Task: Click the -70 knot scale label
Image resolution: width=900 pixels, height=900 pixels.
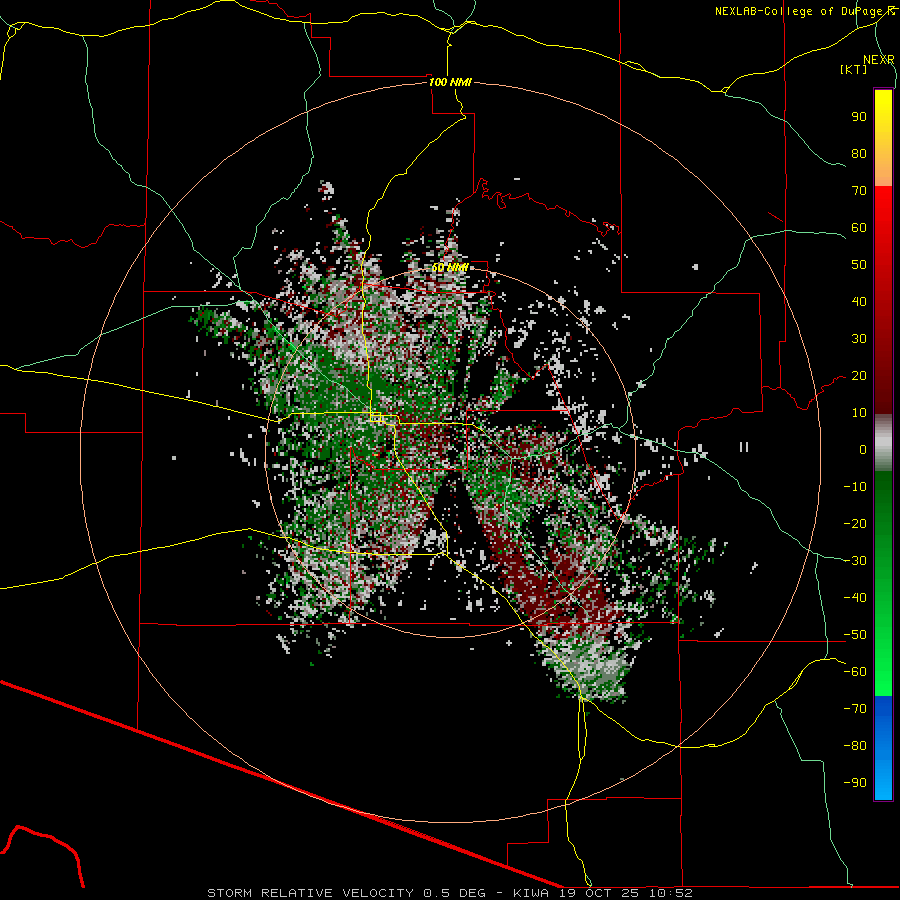Action: 855,709
